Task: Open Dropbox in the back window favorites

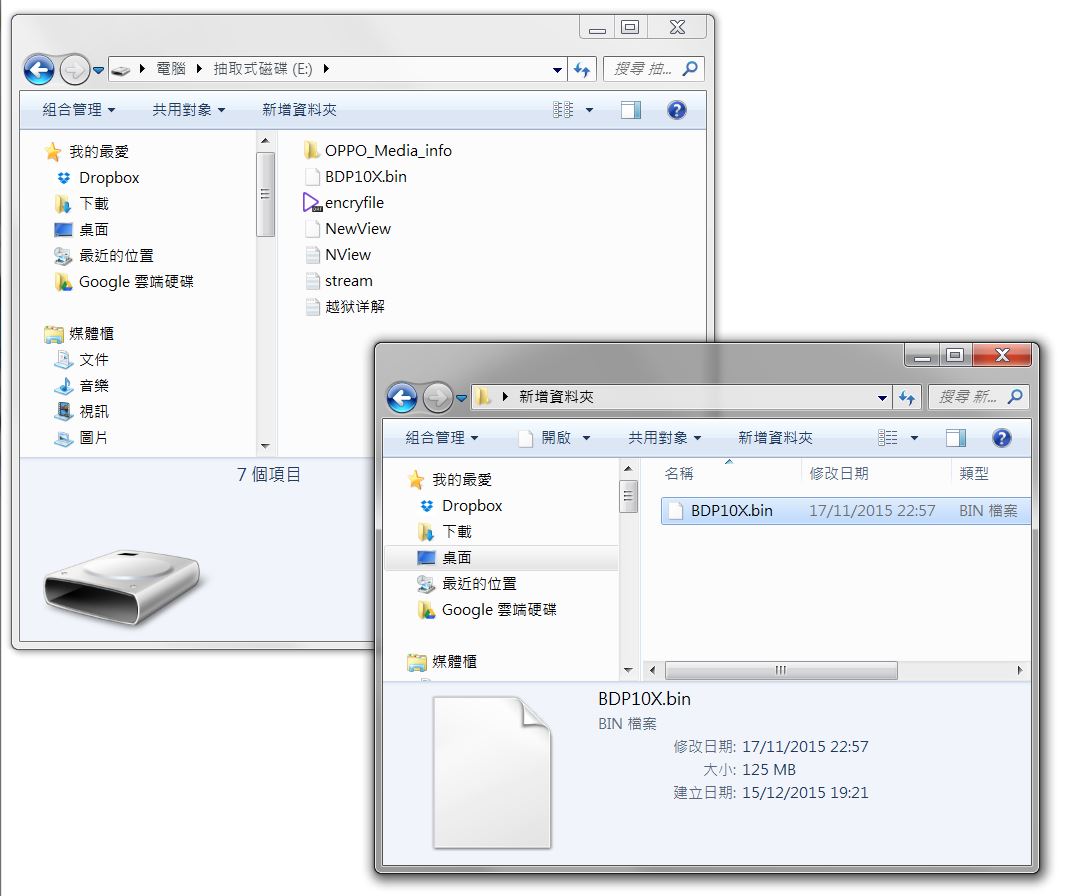Action: pyautogui.click(x=108, y=178)
